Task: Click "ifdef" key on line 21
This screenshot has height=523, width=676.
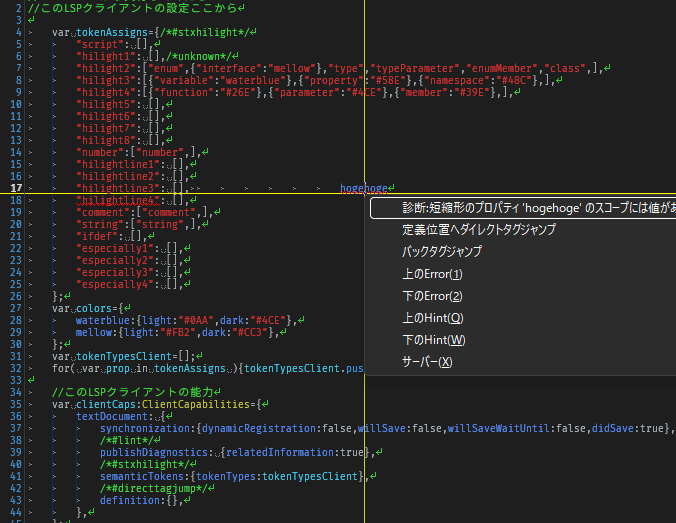Action: click(x=97, y=237)
